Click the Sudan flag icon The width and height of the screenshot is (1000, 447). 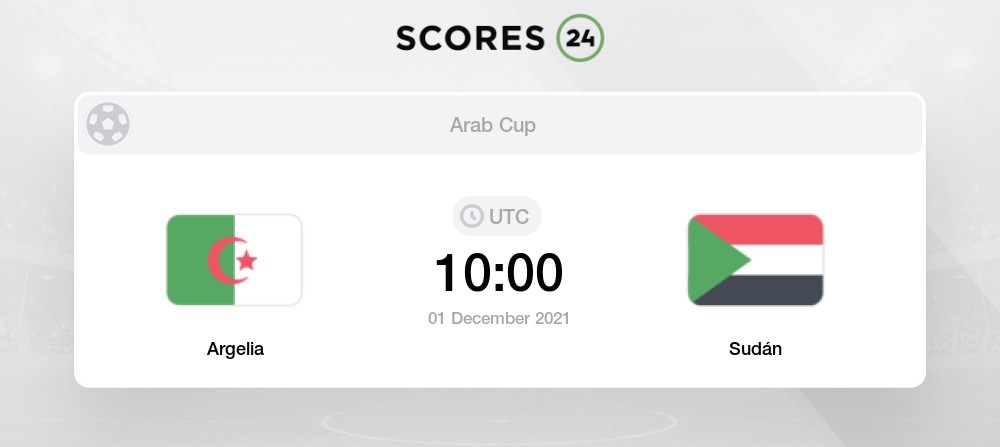[x=755, y=260]
